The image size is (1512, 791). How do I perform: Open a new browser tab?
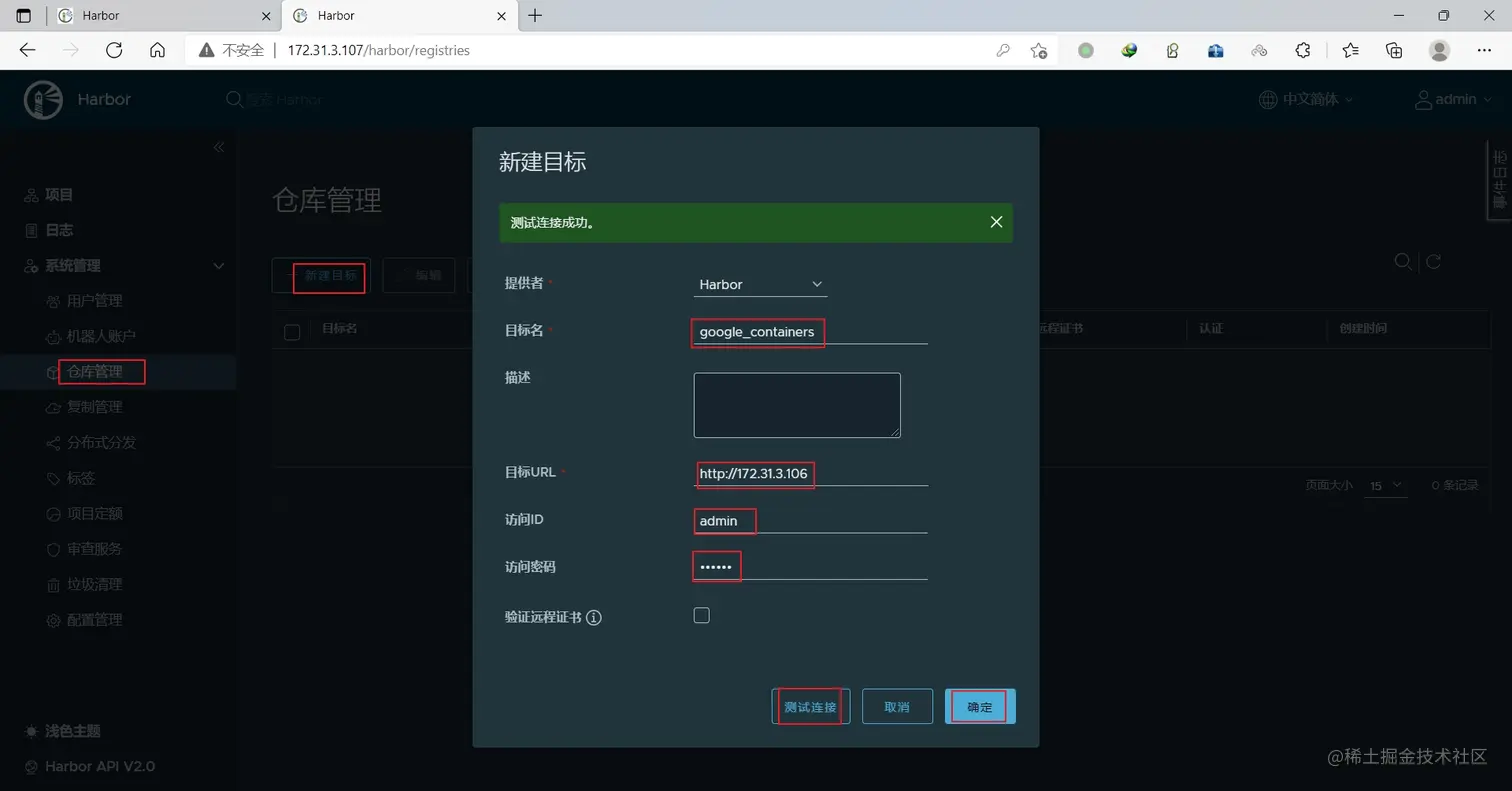click(535, 16)
